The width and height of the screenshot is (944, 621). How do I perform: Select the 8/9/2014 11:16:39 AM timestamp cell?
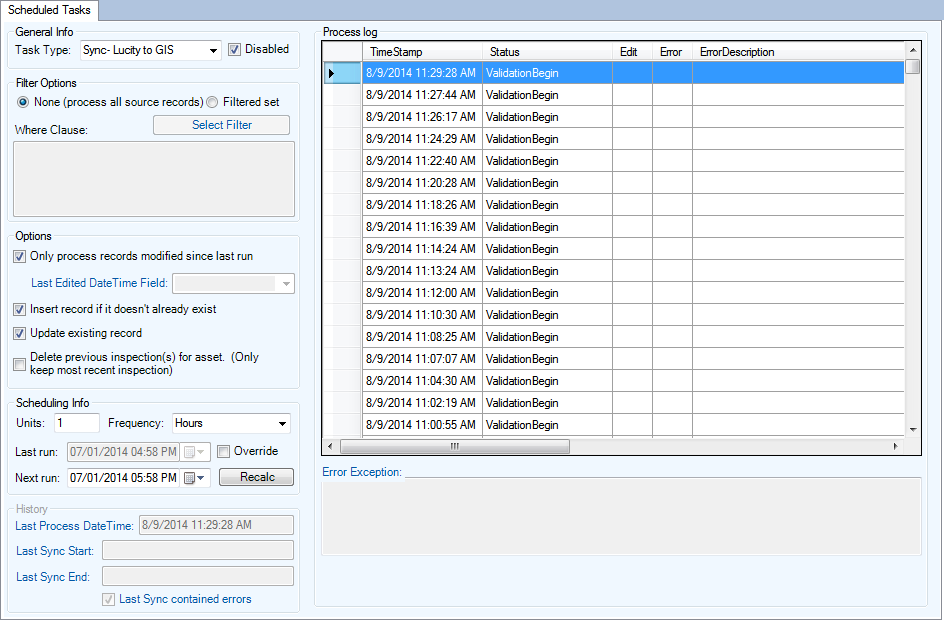pos(422,227)
